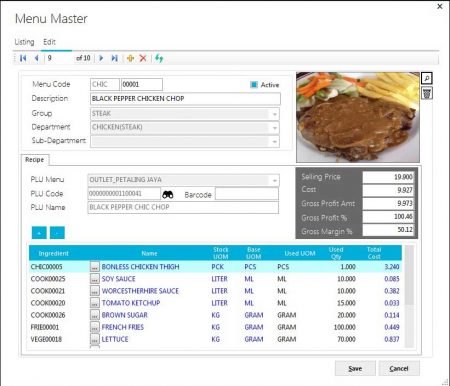
Task: Open lookup for FRENCH FRIES ingredient
Action: tap(95, 327)
